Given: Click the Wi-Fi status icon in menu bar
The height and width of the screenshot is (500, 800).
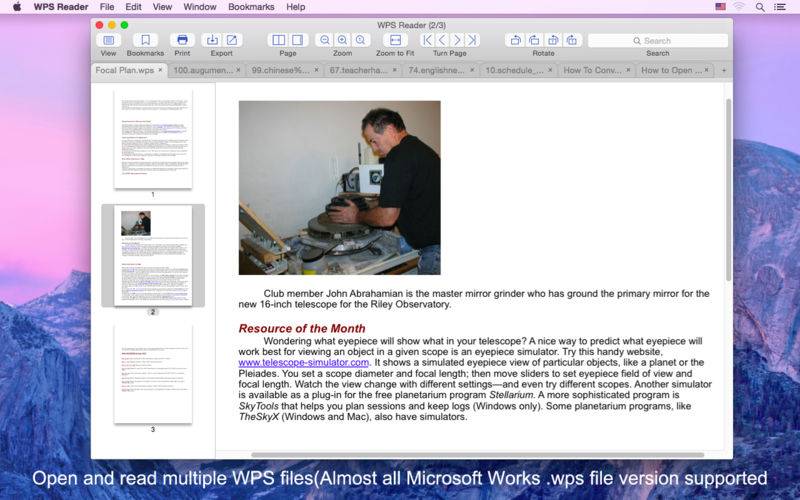Looking at the screenshot, I should (739, 7).
